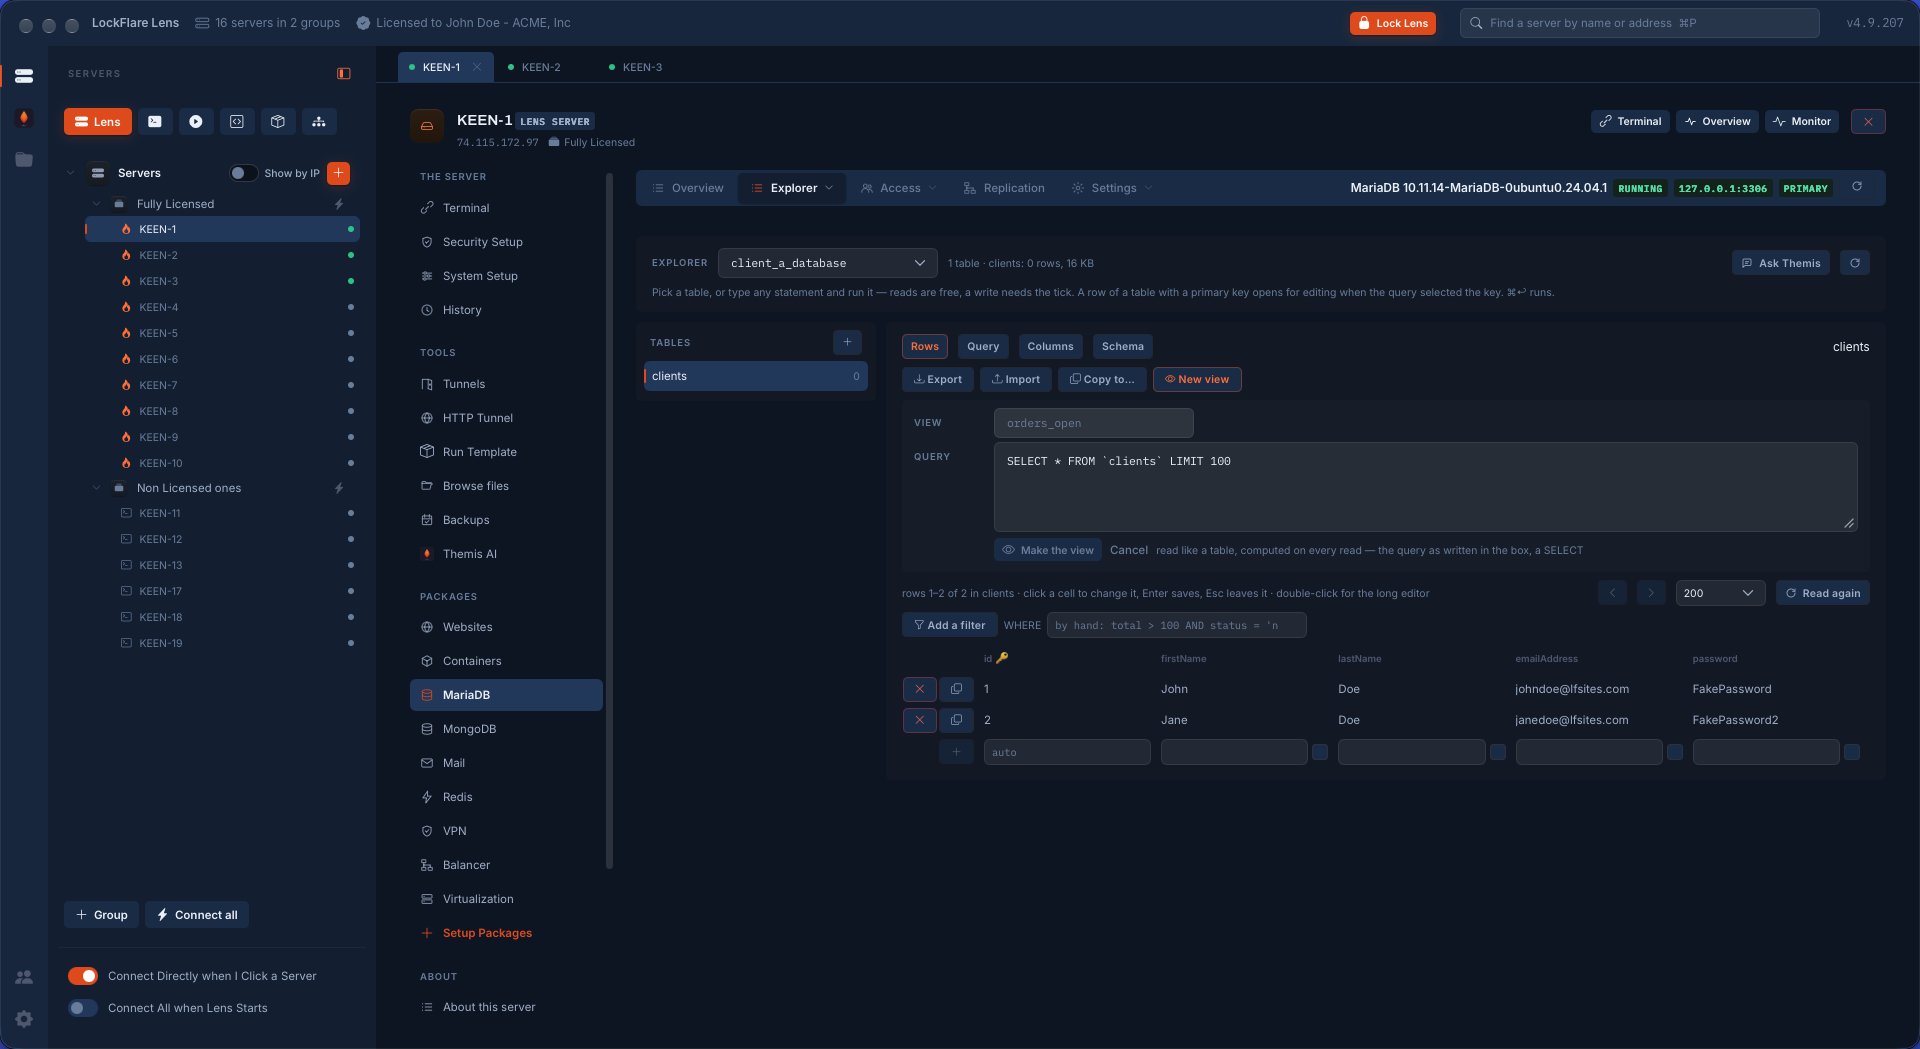Image resolution: width=1920 pixels, height=1049 pixels.
Task: Focus the Find a server search field
Action: coord(1639,23)
